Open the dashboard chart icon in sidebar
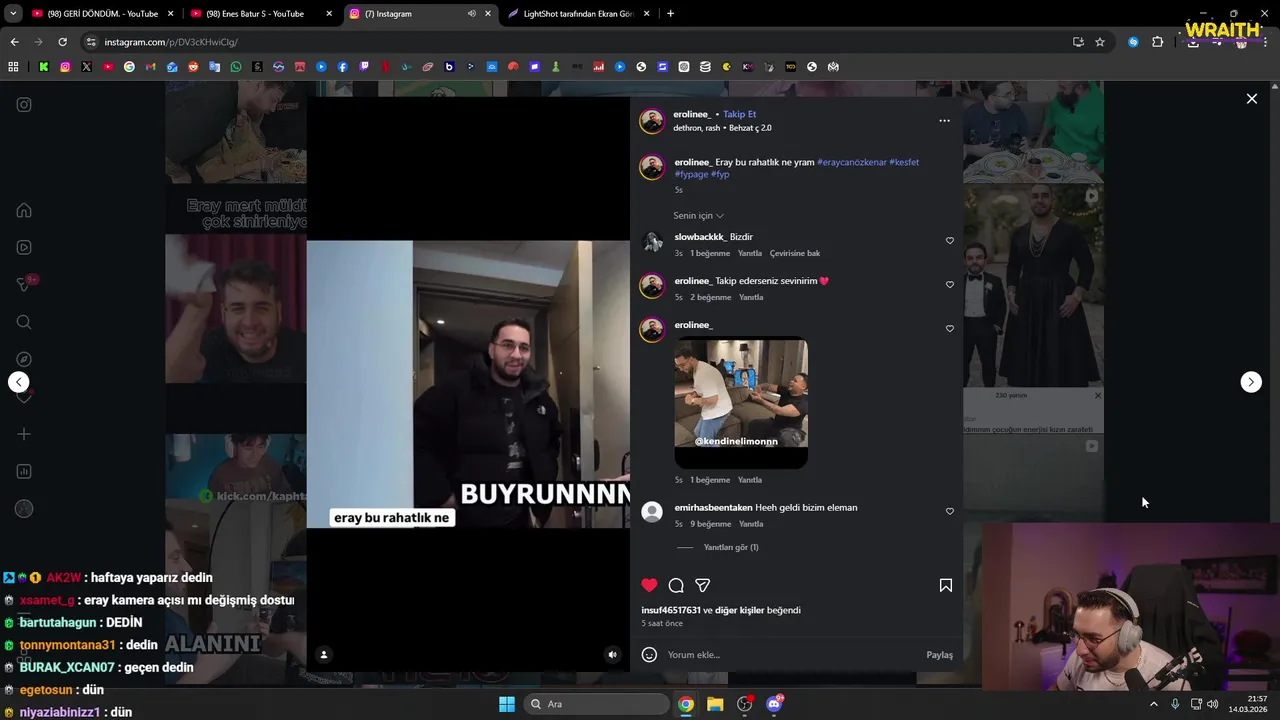The width and height of the screenshot is (1280, 720). coord(24,471)
